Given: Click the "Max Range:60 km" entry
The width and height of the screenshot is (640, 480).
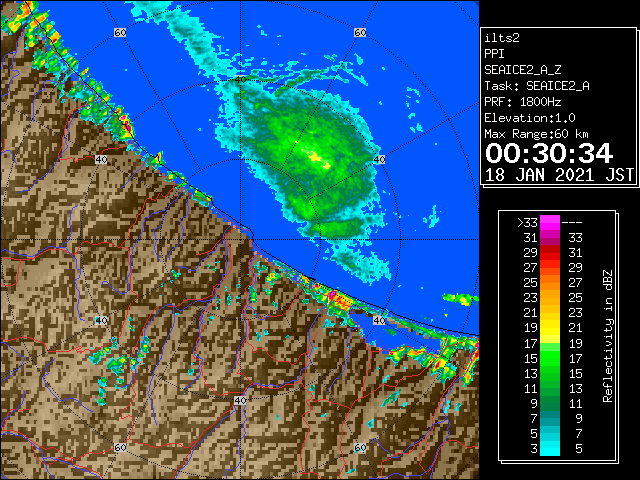Looking at the screenshot, I should click(536, 134).
